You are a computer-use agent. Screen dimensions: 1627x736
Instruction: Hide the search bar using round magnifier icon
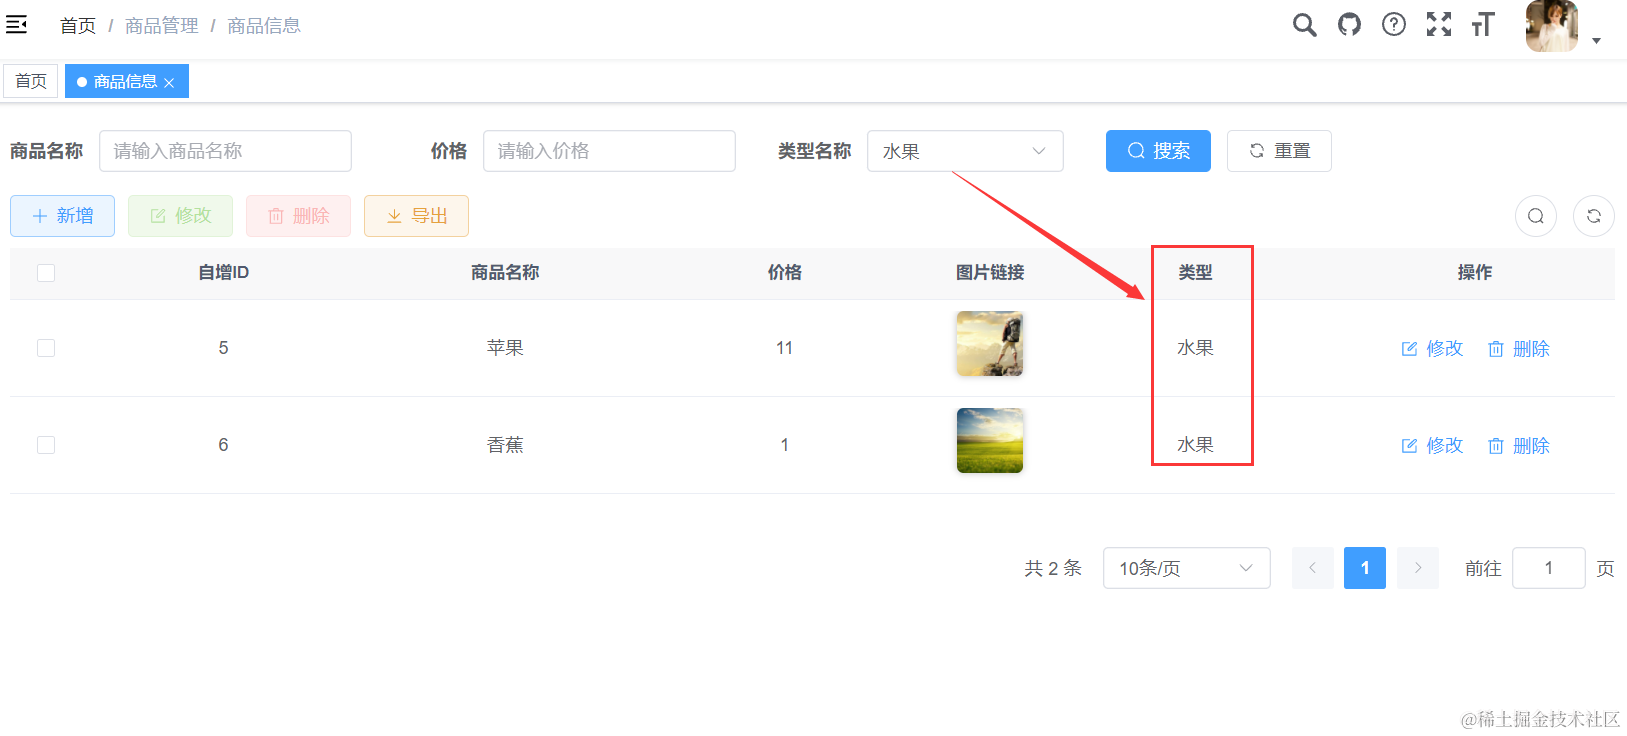(x=1535, y=216)
